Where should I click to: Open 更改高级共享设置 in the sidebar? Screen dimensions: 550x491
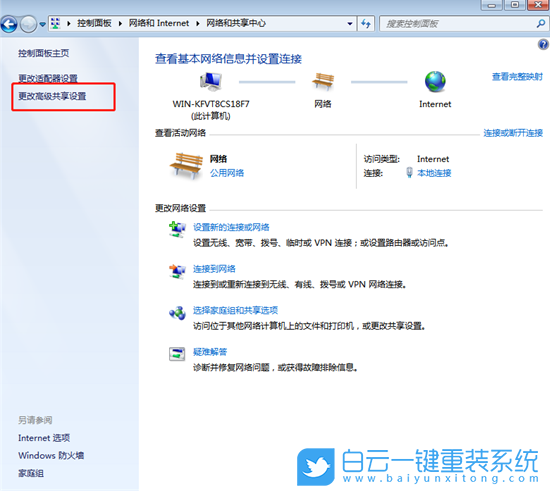tap(52, 96)
